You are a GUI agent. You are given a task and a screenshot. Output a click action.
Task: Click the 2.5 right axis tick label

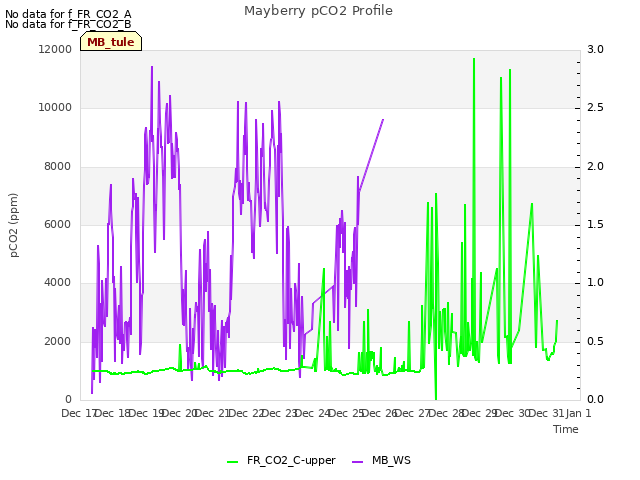[x=595, y=108]
